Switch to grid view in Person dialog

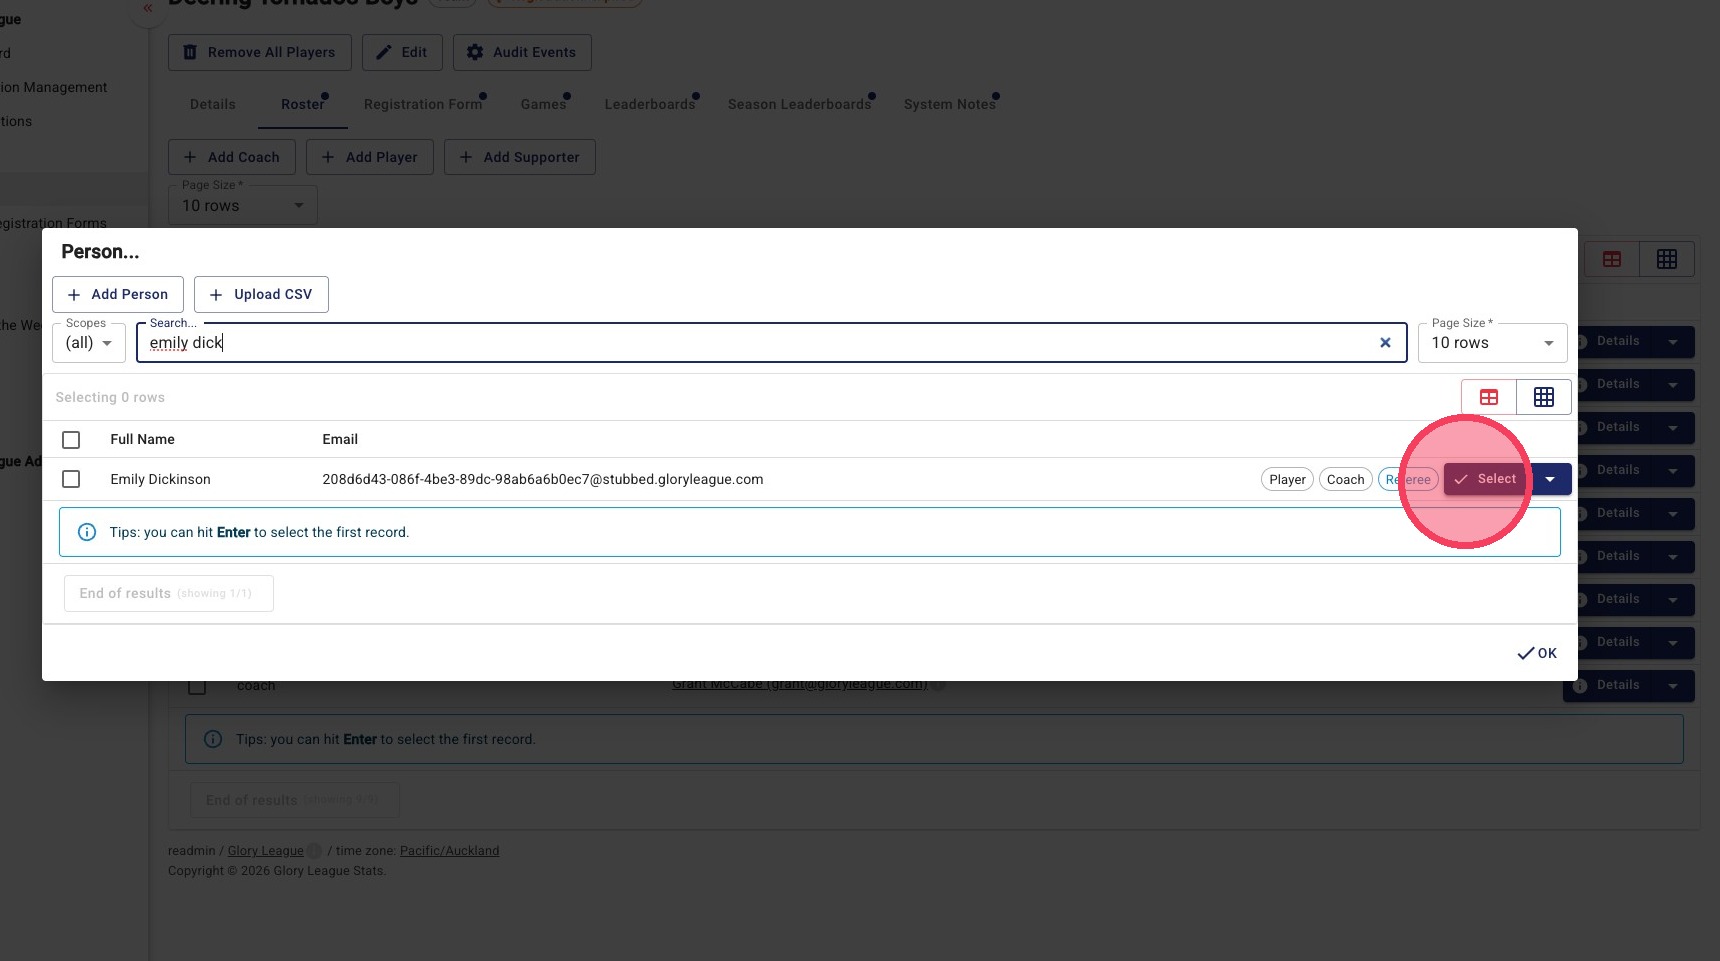point(1544,397)
